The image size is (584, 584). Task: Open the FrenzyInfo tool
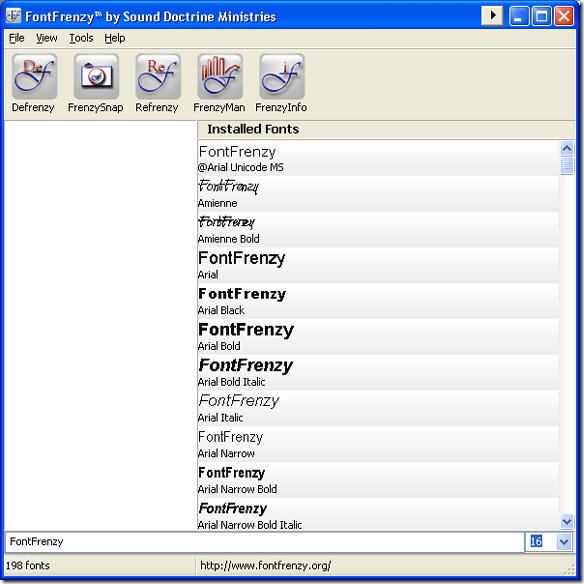[x=281, y=83]
